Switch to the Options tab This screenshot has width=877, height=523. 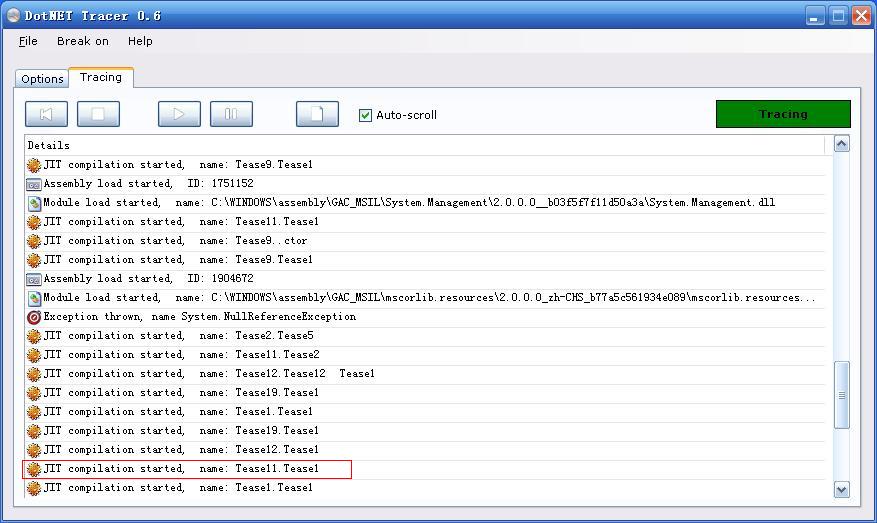42,79
